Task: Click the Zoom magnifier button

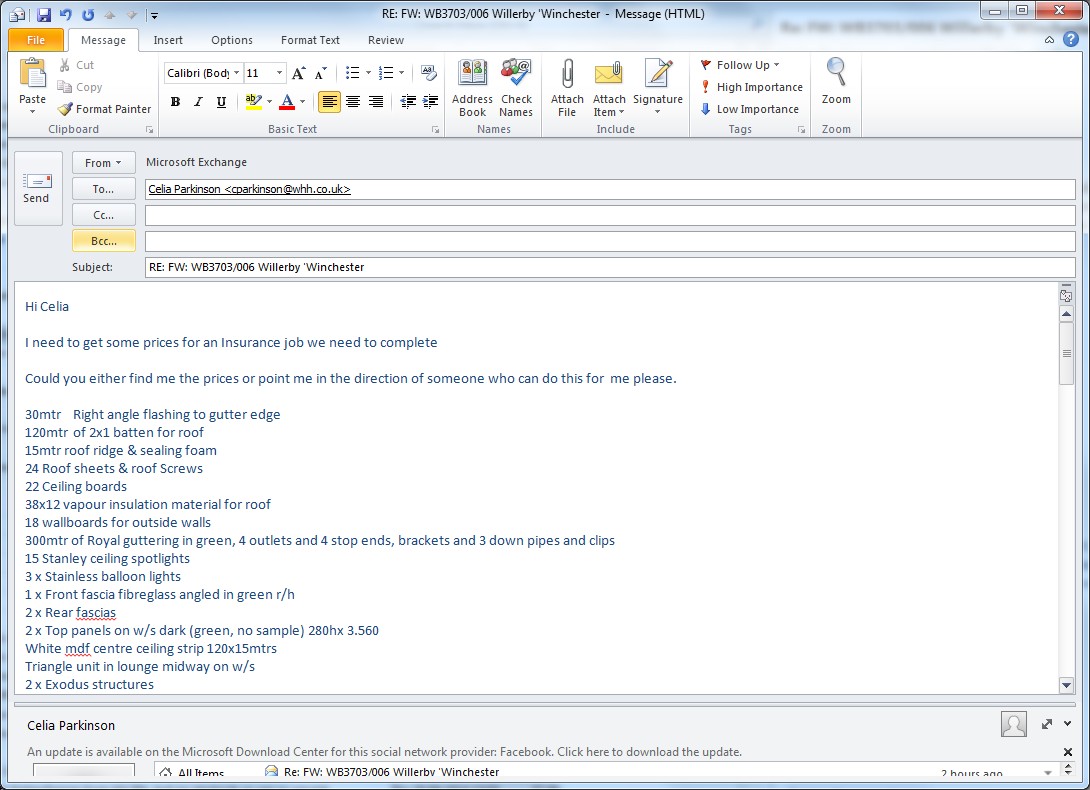Action: point(836,82)
